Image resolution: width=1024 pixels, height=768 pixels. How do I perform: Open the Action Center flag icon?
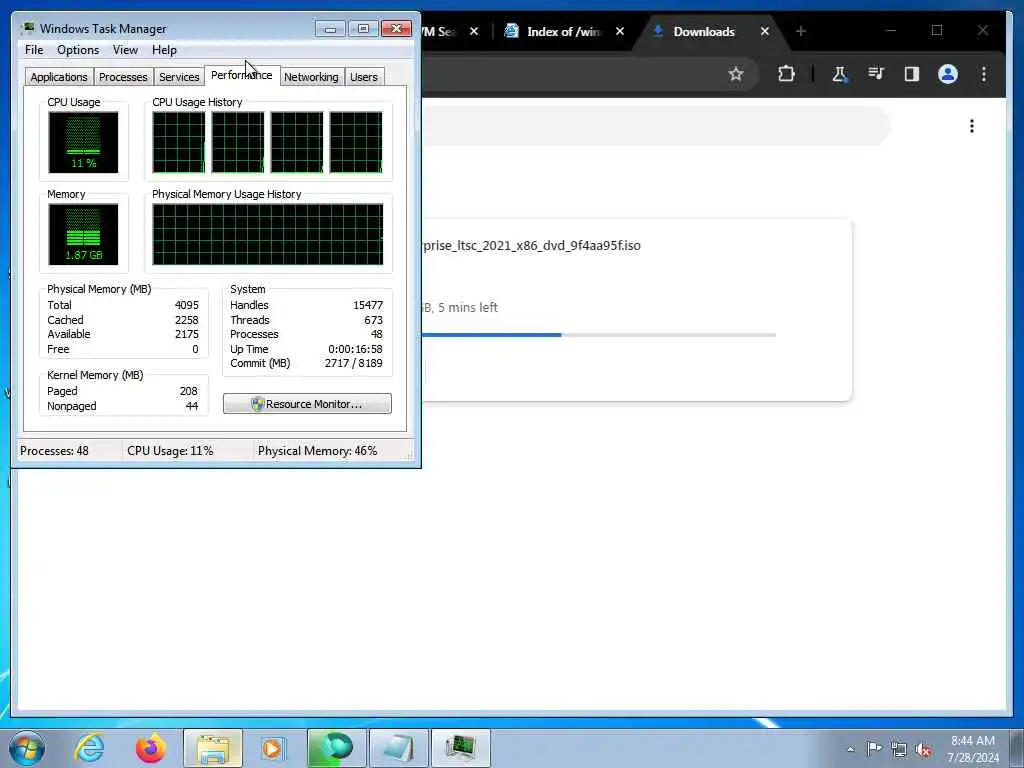(x=874, y=748)
